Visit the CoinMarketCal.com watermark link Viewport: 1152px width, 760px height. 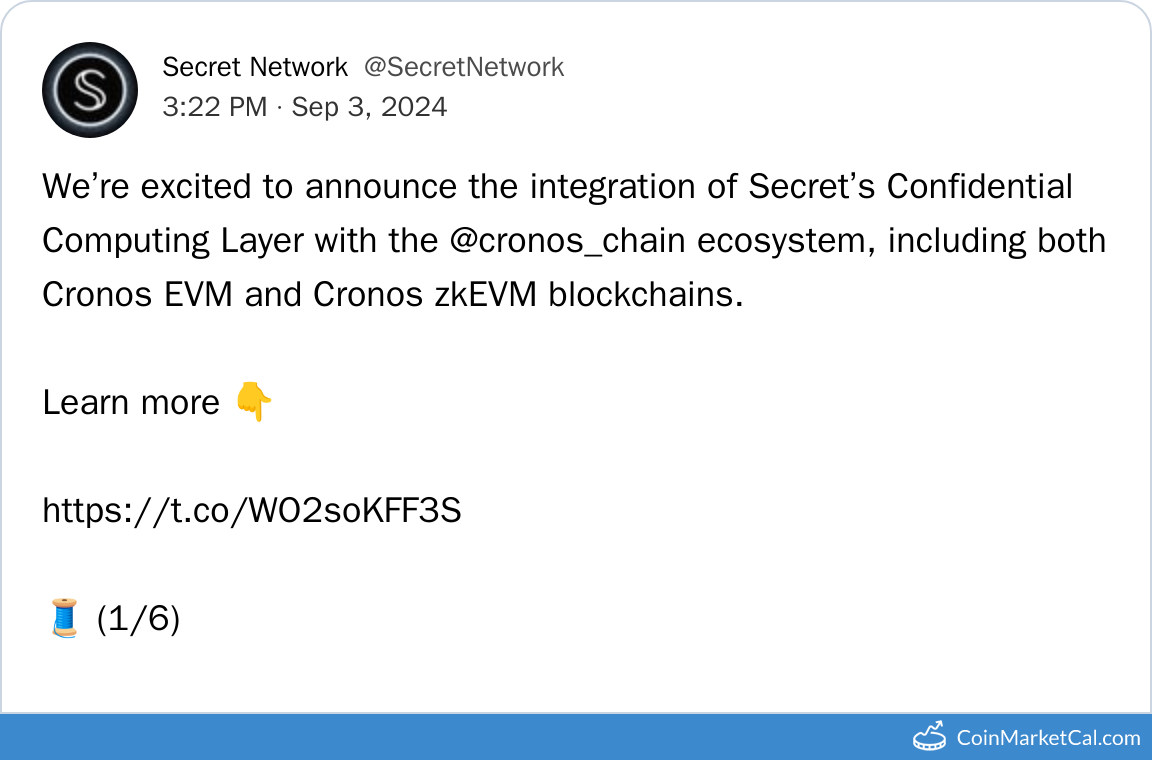(x=1048, y=738)
